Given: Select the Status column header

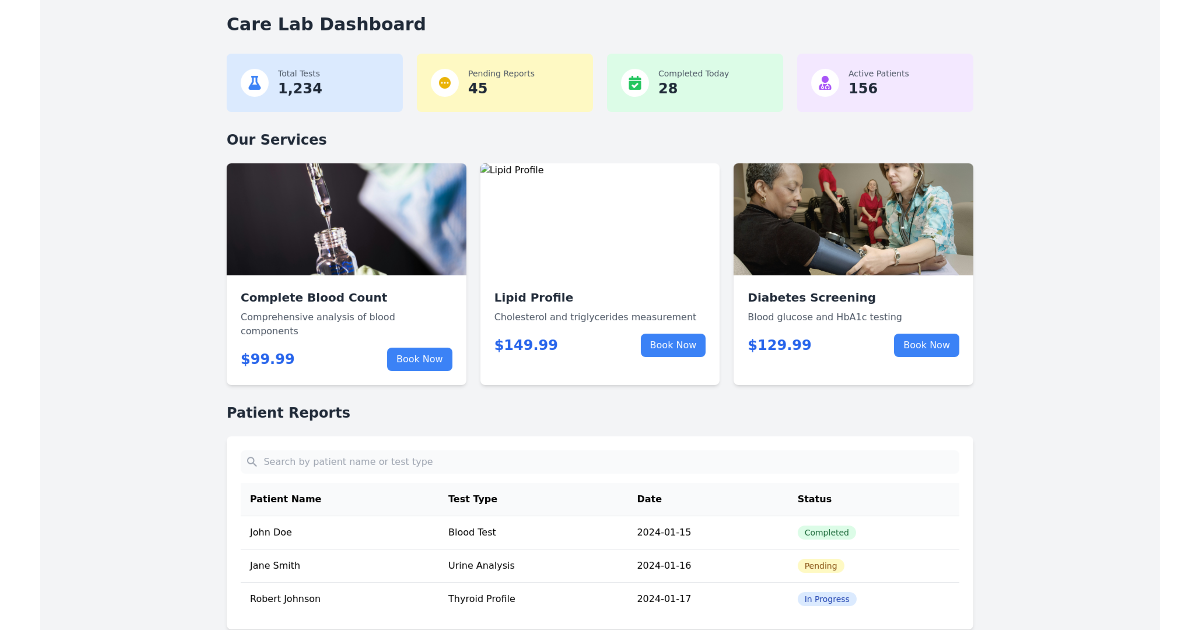Looking at the screenshot, I should 814,498.
